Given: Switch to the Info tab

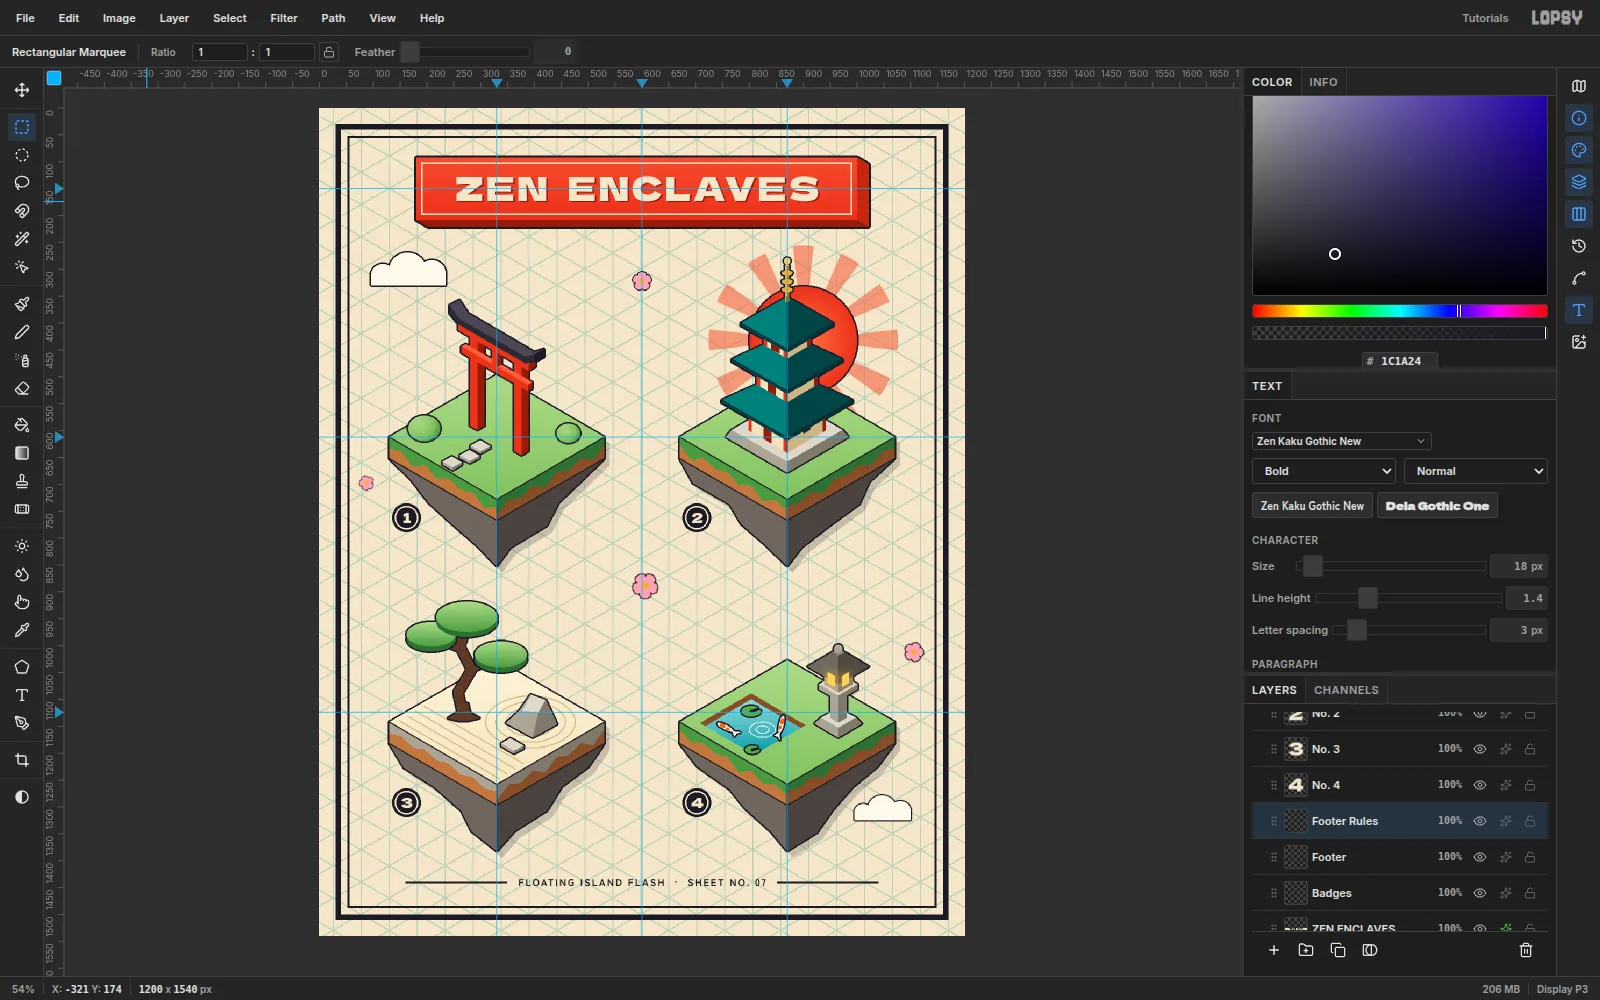Looking at the screenshot, I should click(1323, 82).
